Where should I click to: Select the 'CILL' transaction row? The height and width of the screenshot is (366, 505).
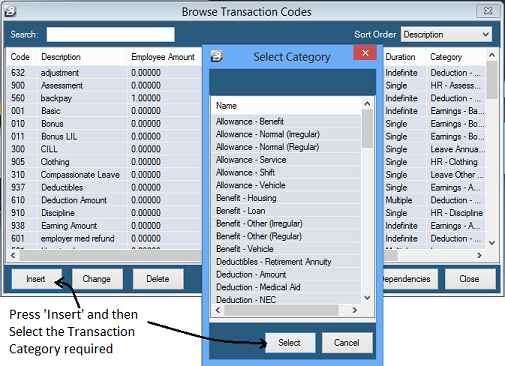104,149
